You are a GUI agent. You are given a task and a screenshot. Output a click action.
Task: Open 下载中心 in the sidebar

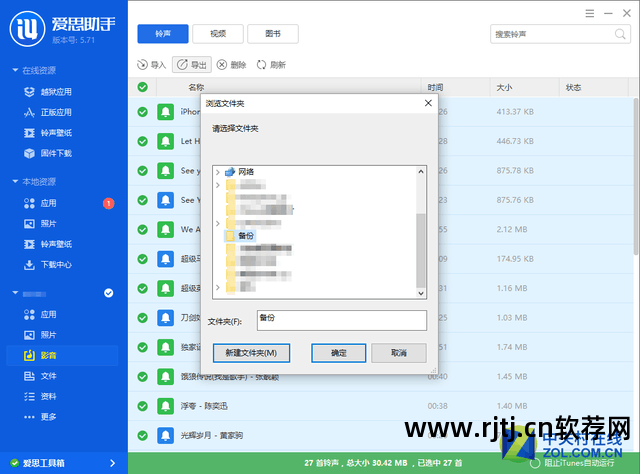point(48,265)
